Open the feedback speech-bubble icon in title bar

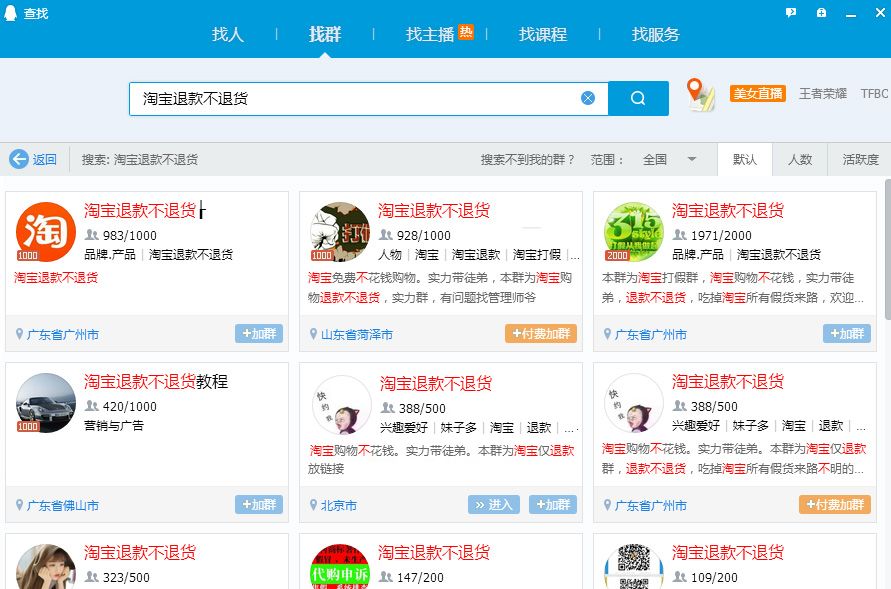click(x=790, y=12)
